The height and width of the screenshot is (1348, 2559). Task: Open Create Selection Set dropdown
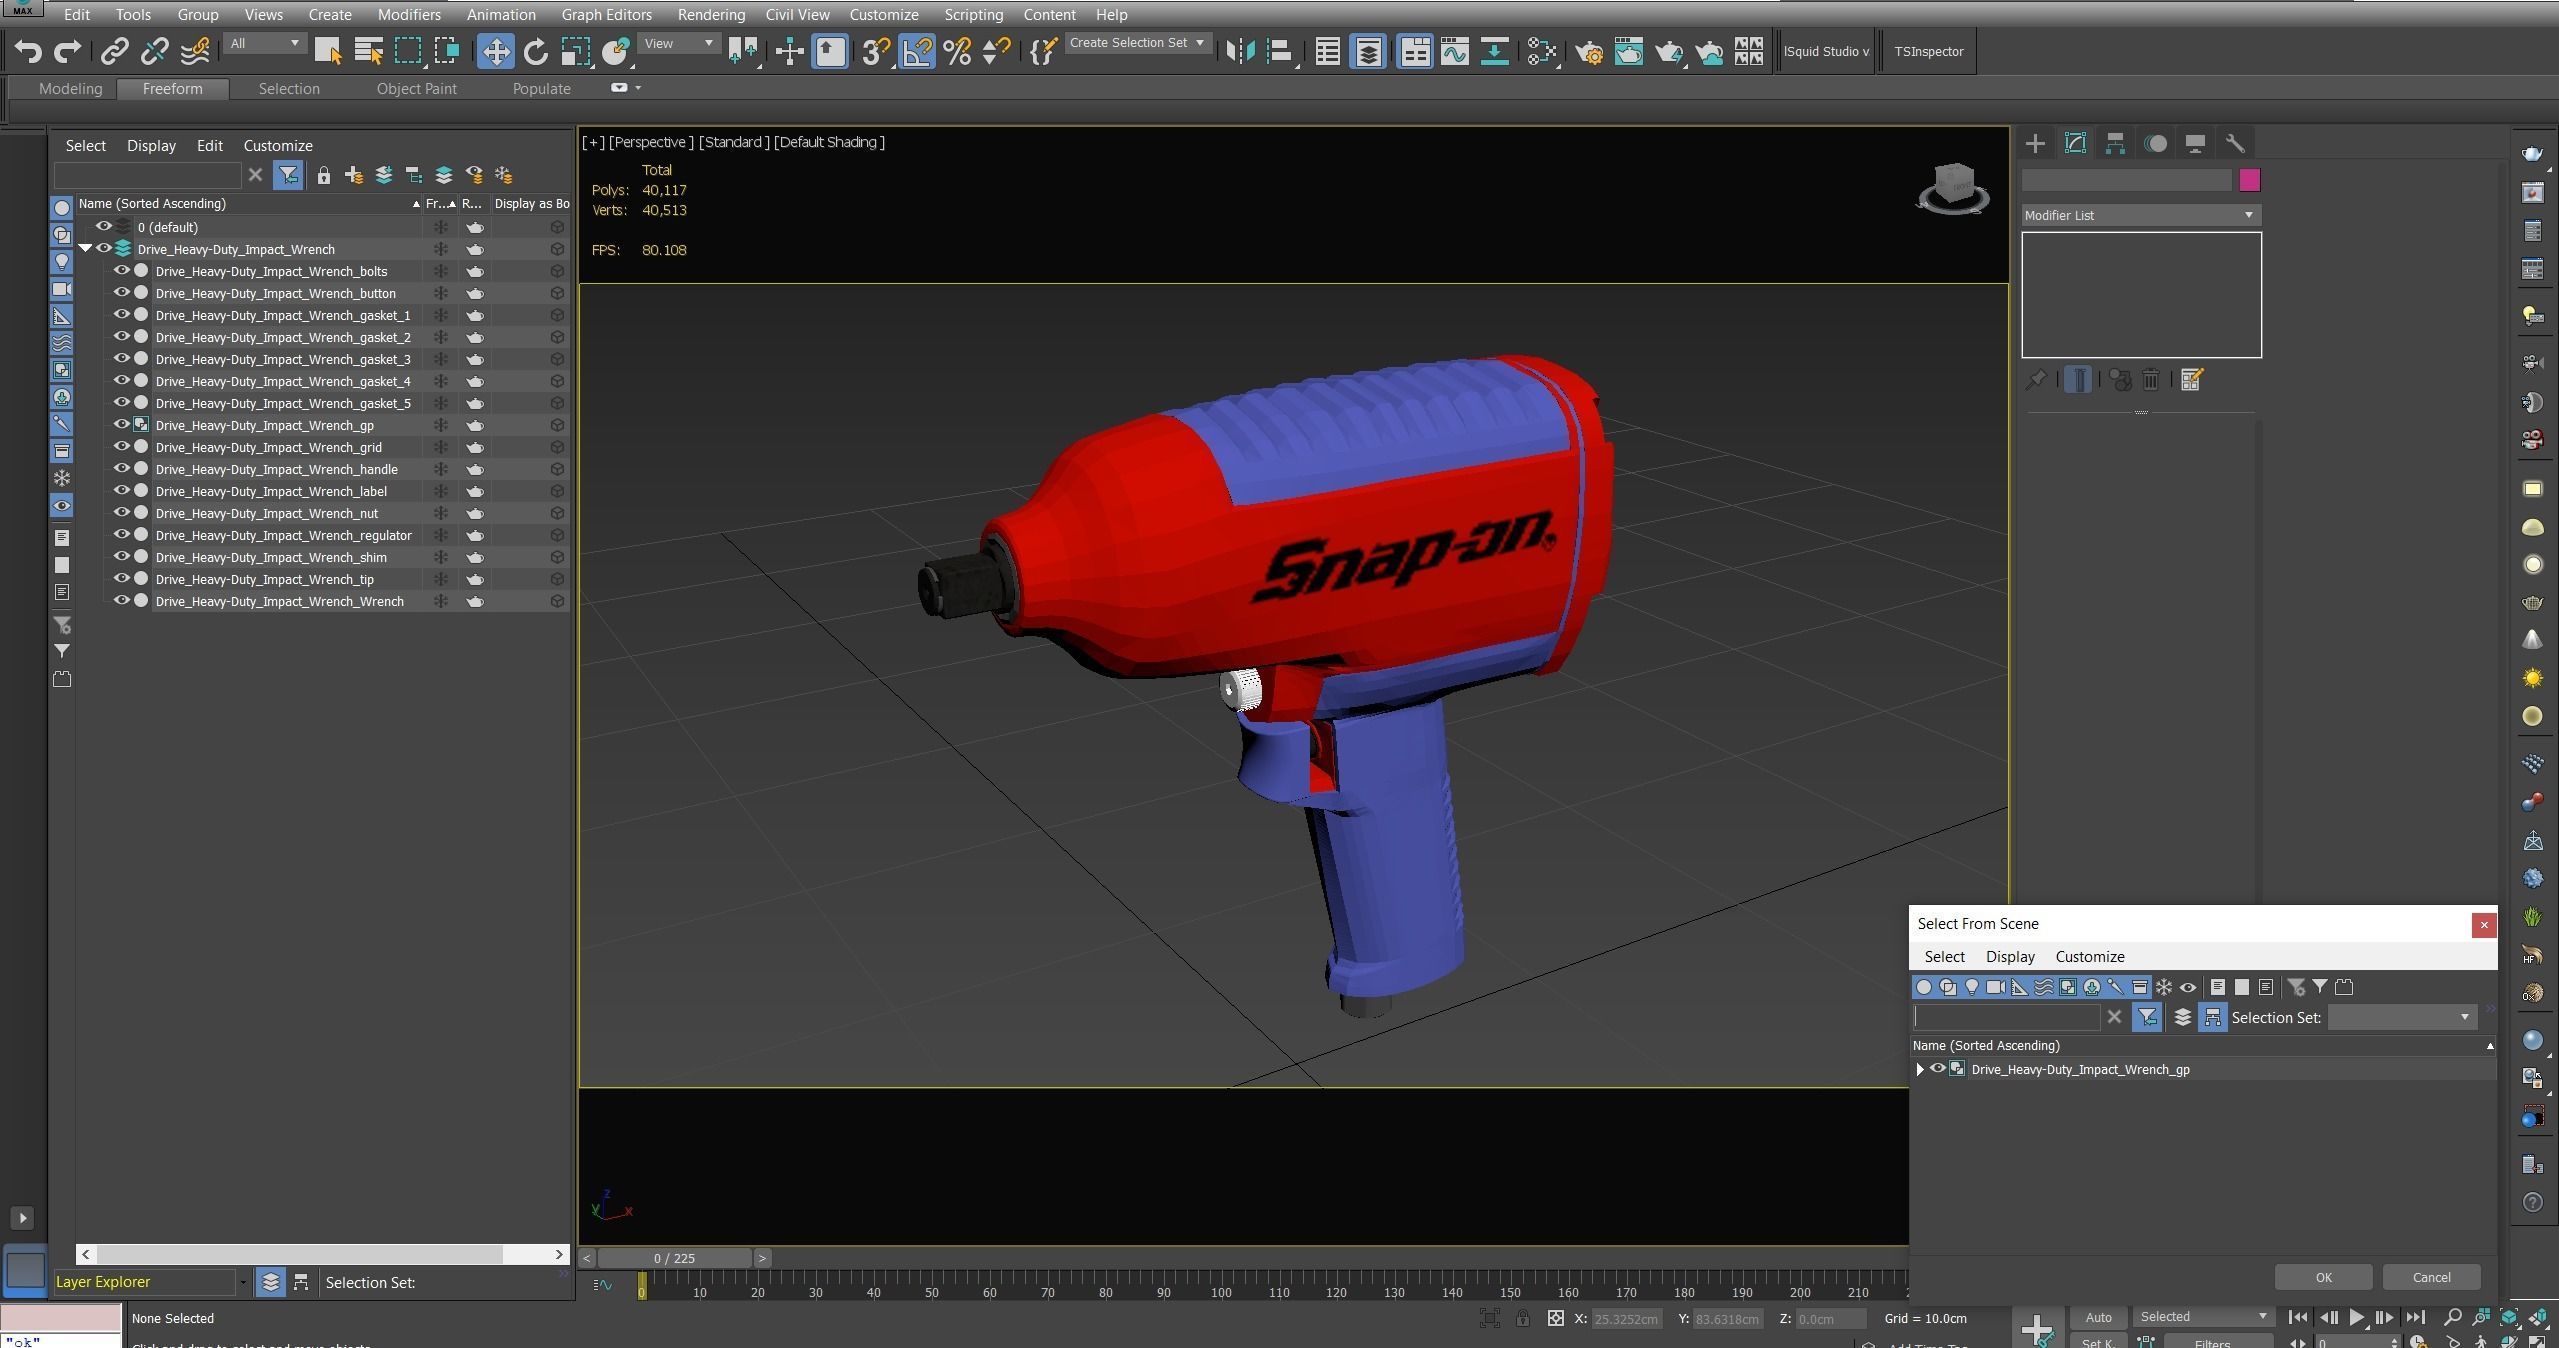tap(1137, 43)
